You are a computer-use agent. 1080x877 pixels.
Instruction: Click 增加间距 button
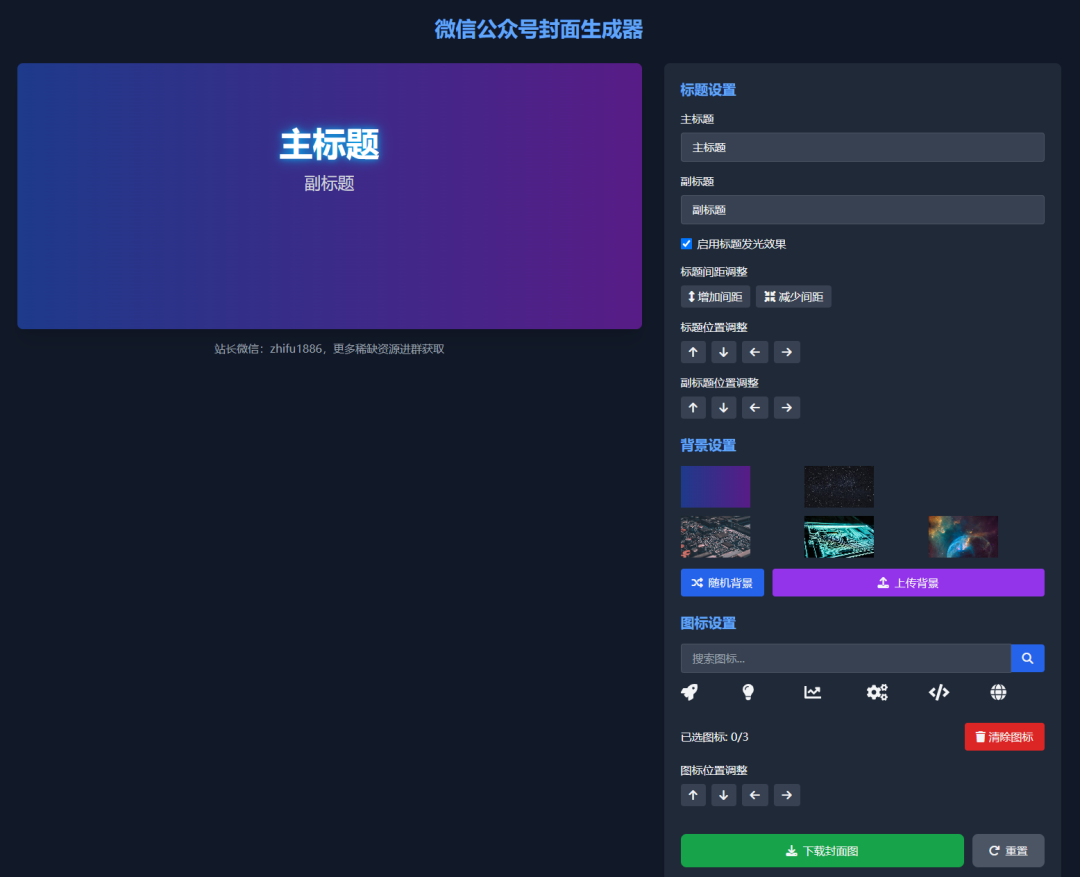click(x=715, y=297)
